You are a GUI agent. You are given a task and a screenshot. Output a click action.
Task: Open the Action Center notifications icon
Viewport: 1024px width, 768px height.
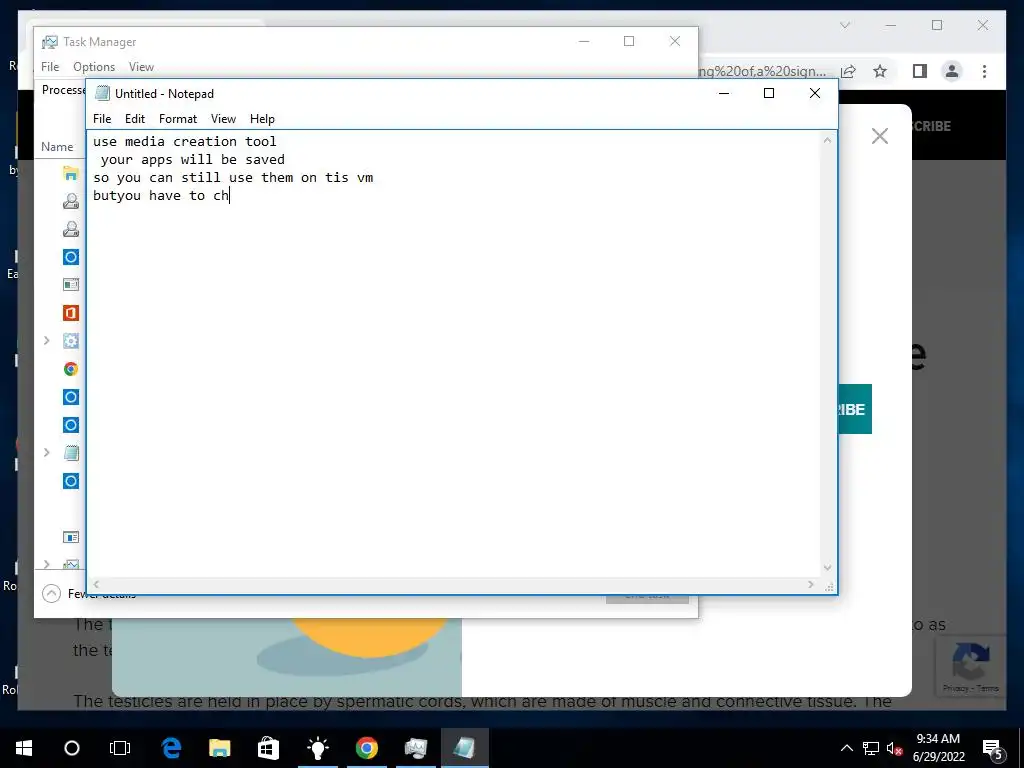[x=993, y=749]
